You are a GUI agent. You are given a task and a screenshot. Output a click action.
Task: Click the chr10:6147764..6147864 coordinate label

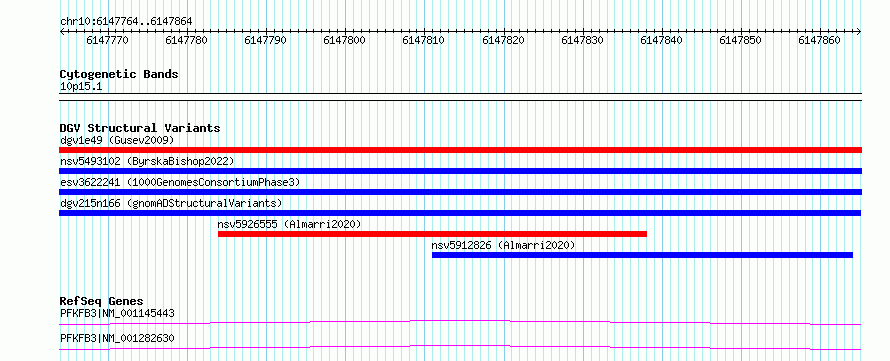[x=126, y=22]
